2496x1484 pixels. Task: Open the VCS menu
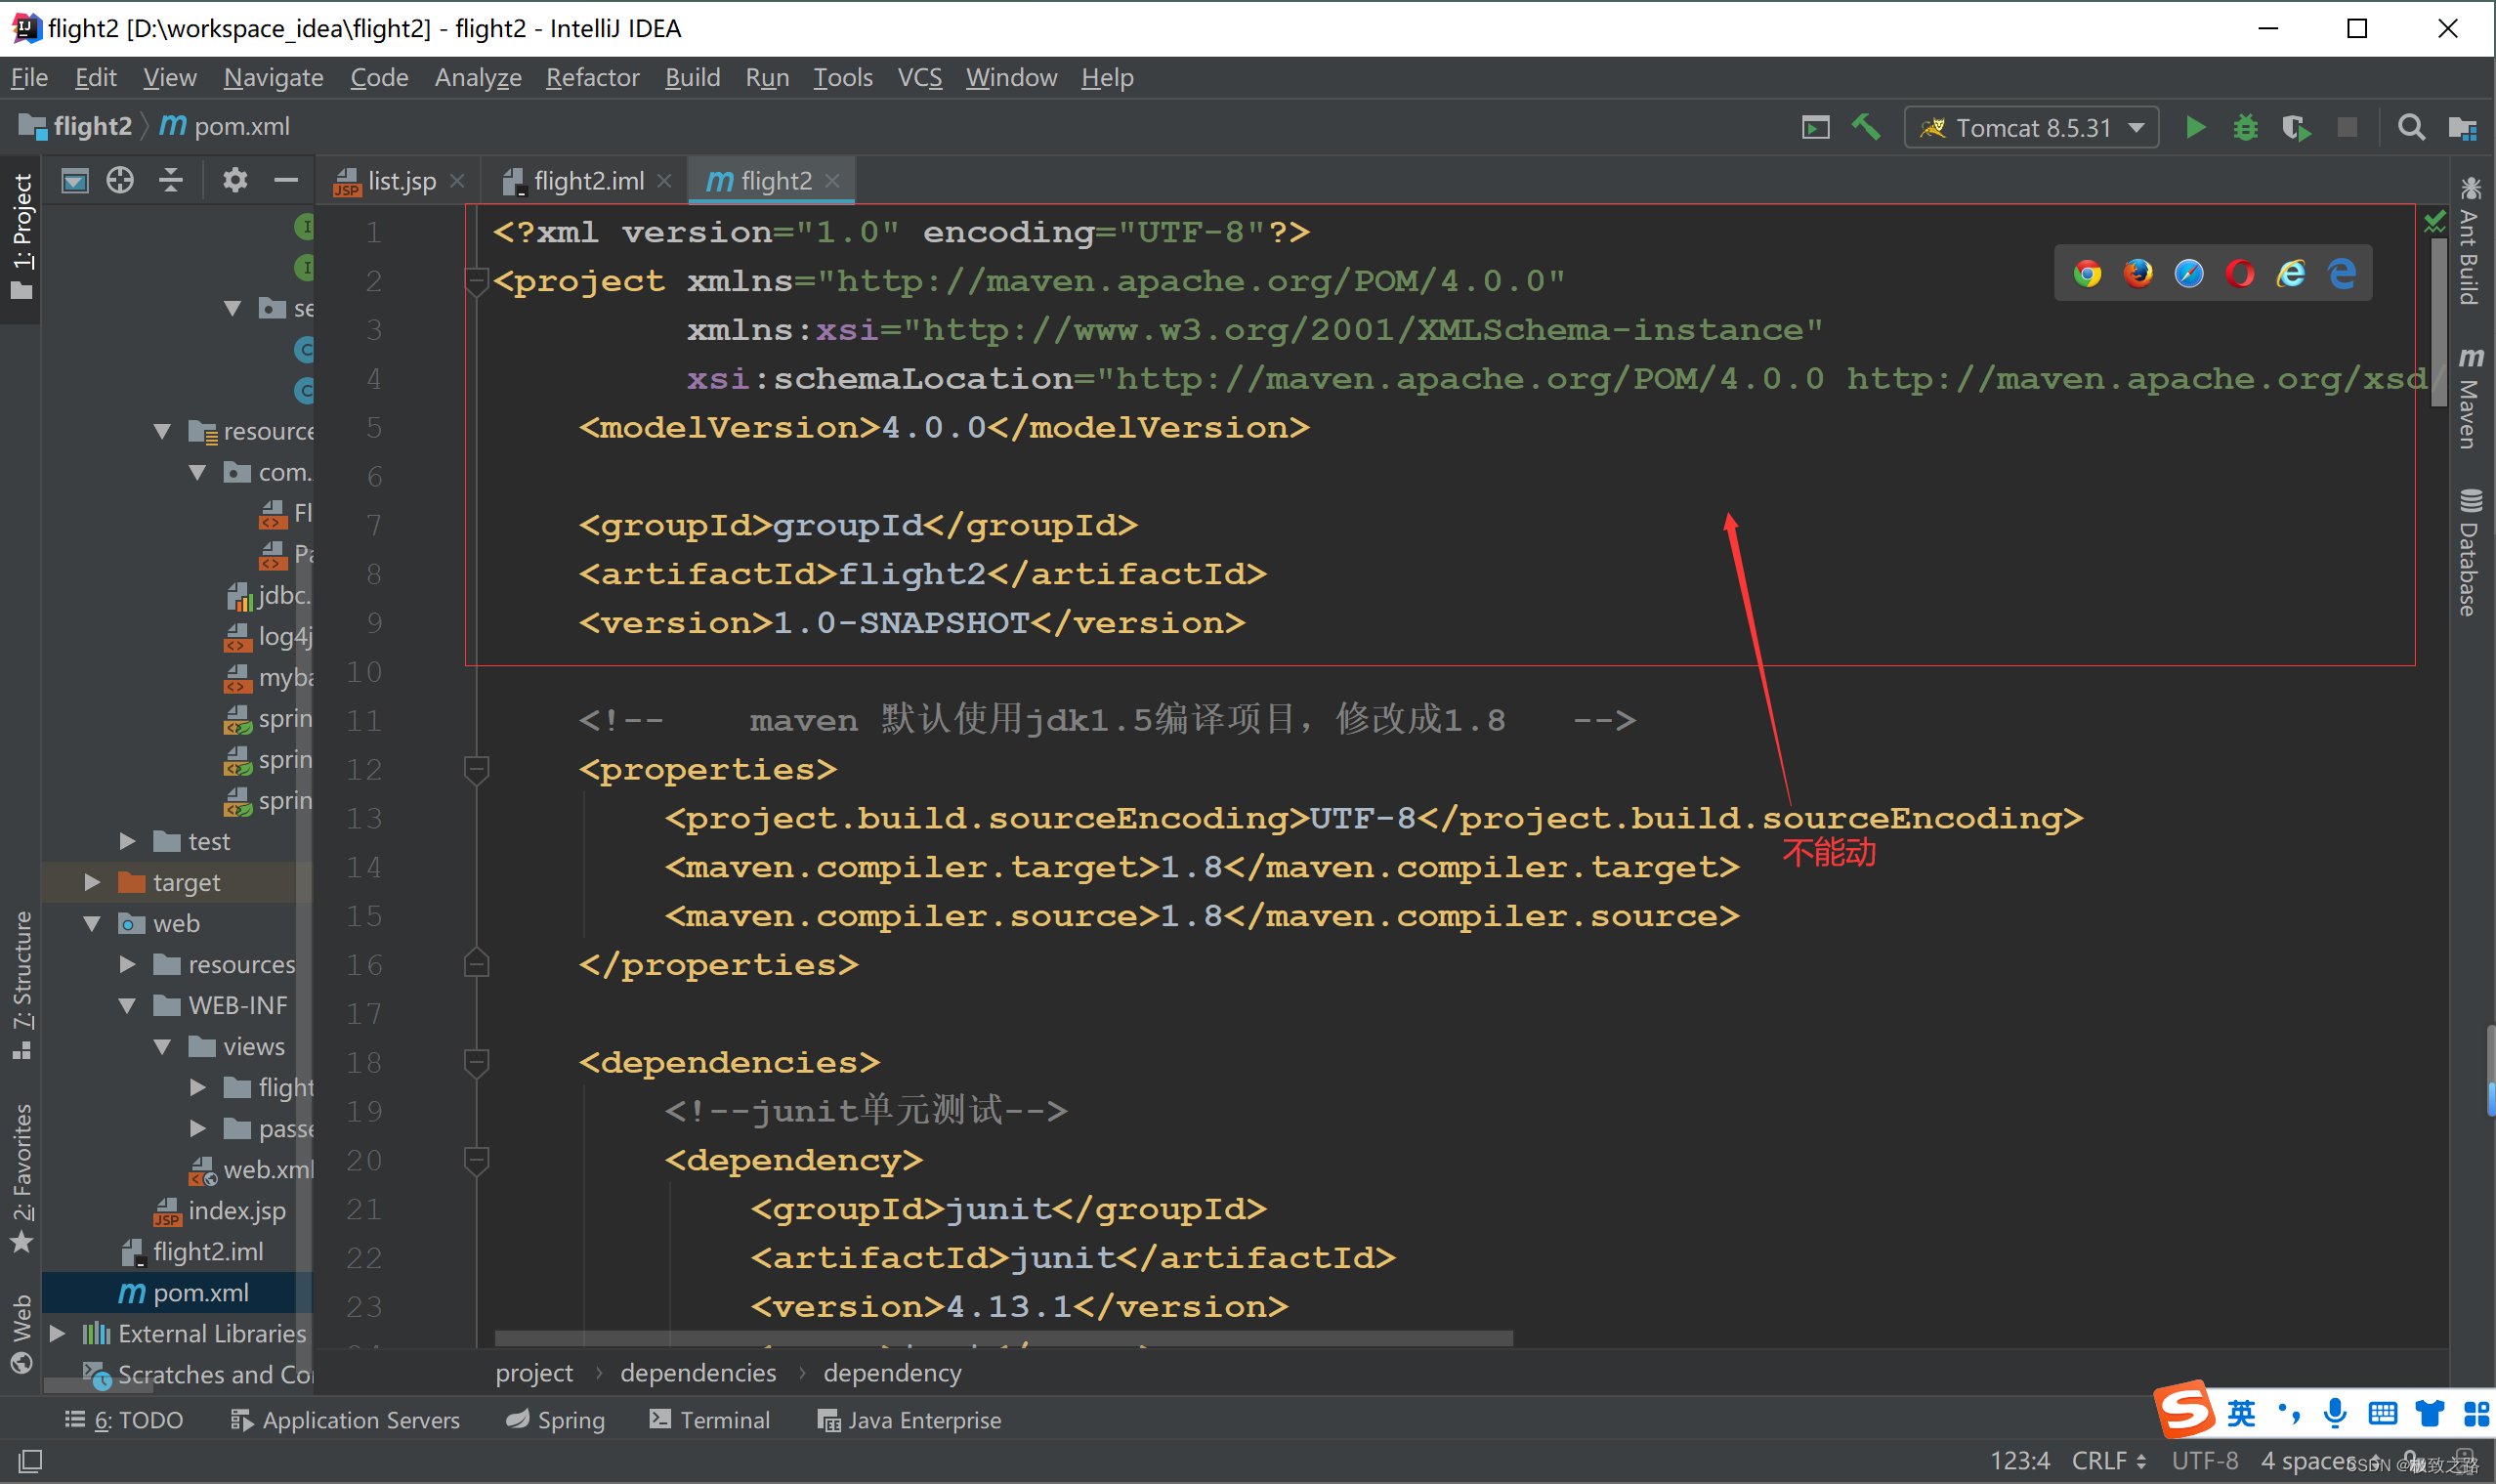pyautogui.click(x=918, y=77)
